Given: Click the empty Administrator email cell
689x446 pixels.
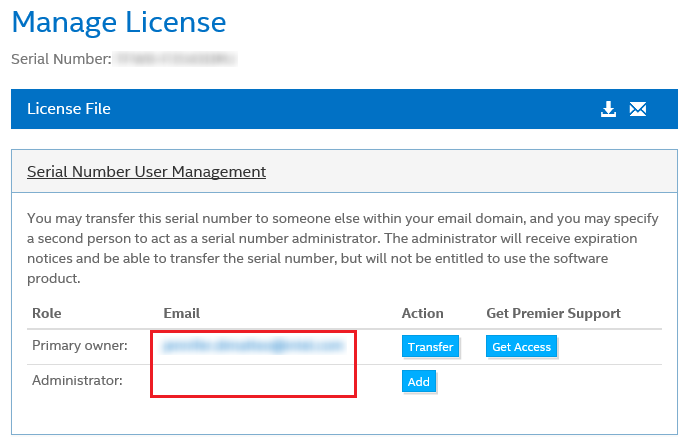Looking at the screenshot, I should tap(251, 381).
